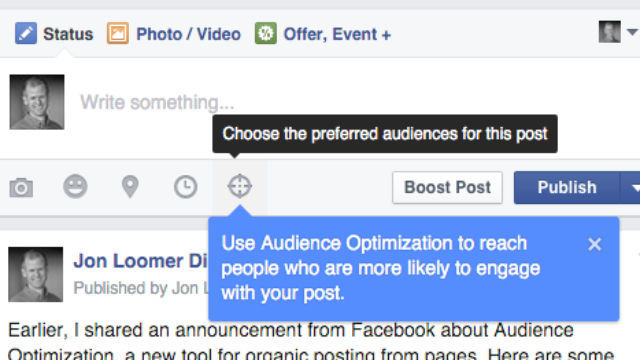The height and width of the screenshot is (360, 640).
Task: Click the Boost Post button
Action: click(447, 187)
